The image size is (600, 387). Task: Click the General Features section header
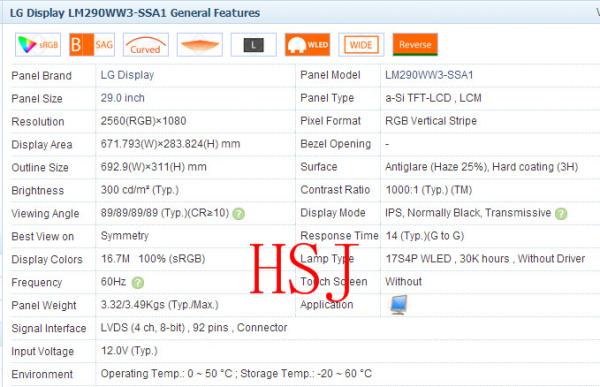tap(135, 13)
